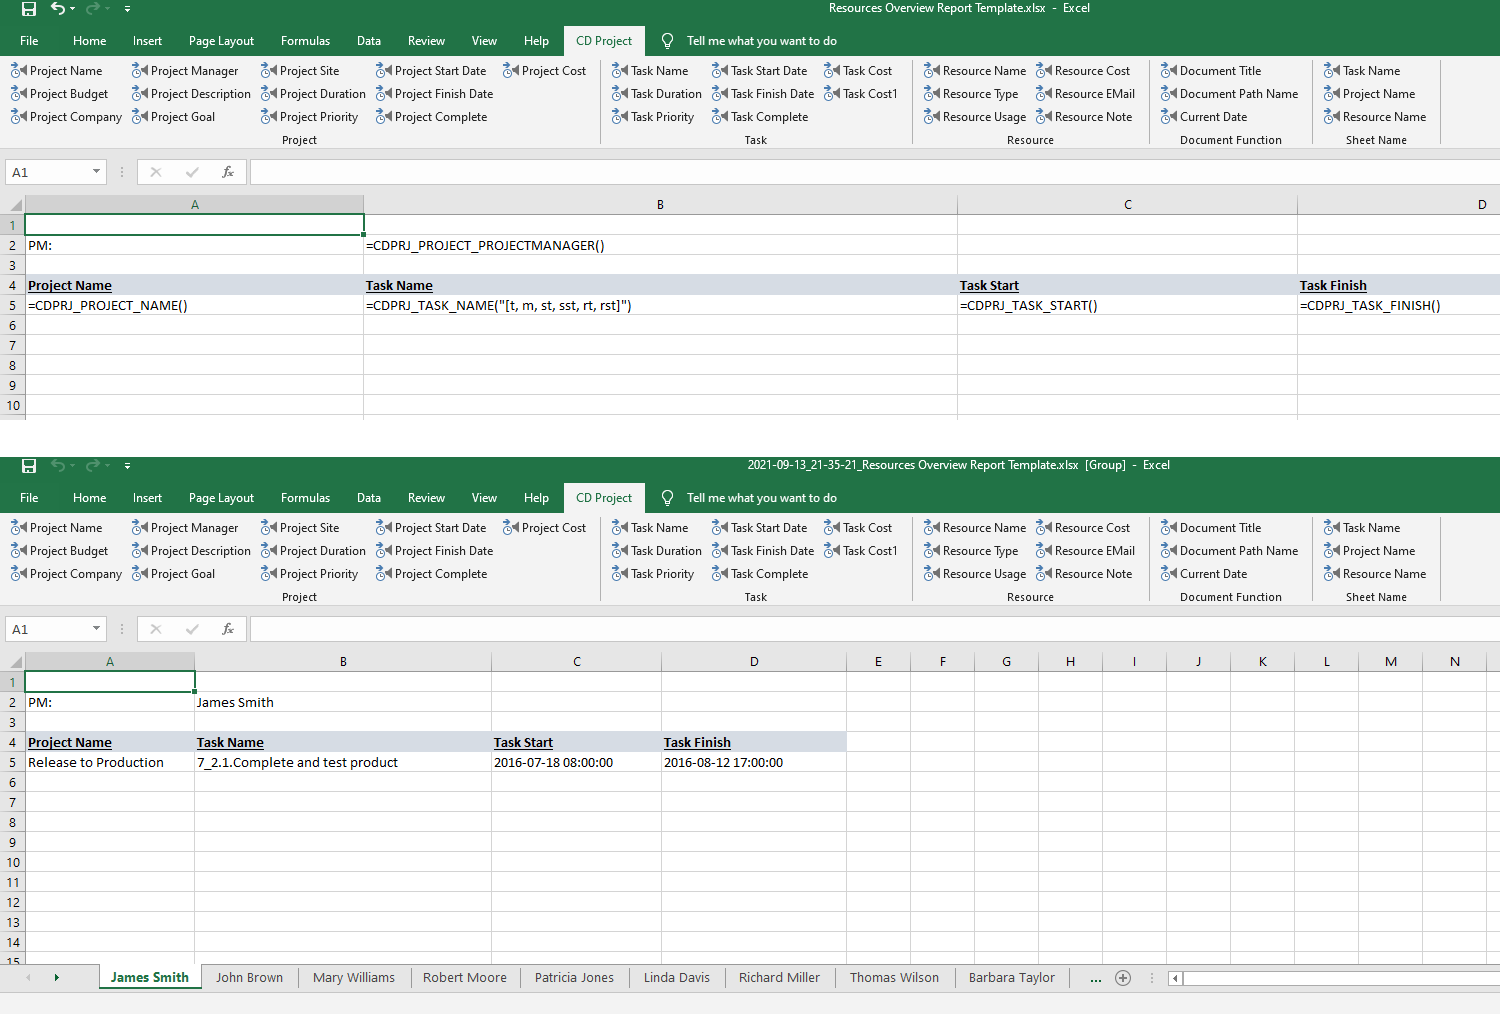Add a new sheet with the plus button
The width and height of the screenshot is (1500, 1016).
1123,978
